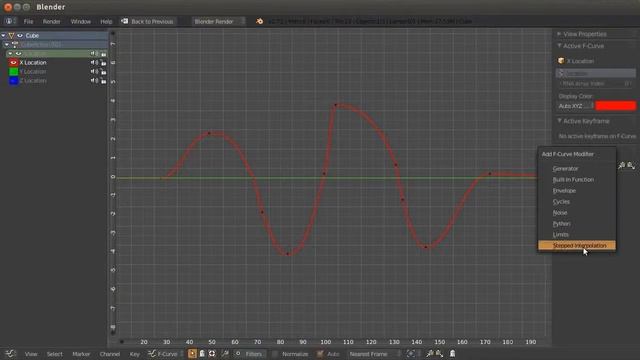Collapse the Cube channel group triangle

3,36
